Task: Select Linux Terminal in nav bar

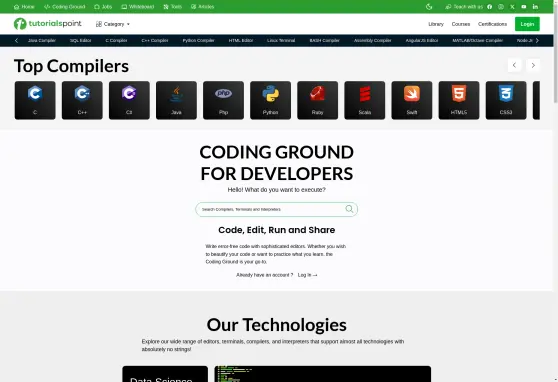Action: (281, 40)
